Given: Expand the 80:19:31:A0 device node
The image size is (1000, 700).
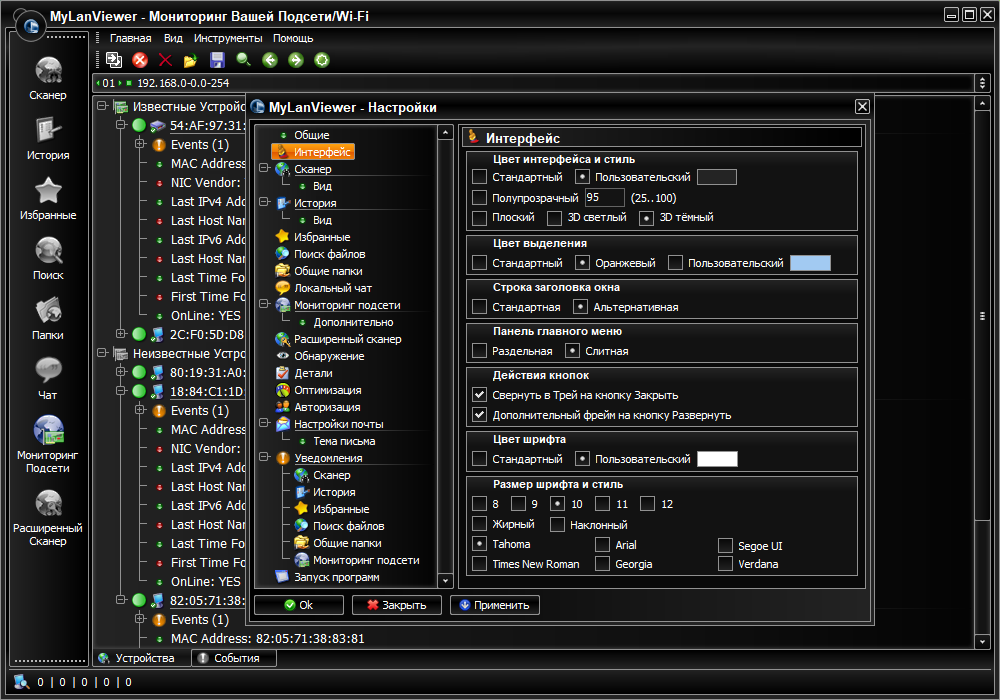Looking at the screenshot, I should (121, 371).
